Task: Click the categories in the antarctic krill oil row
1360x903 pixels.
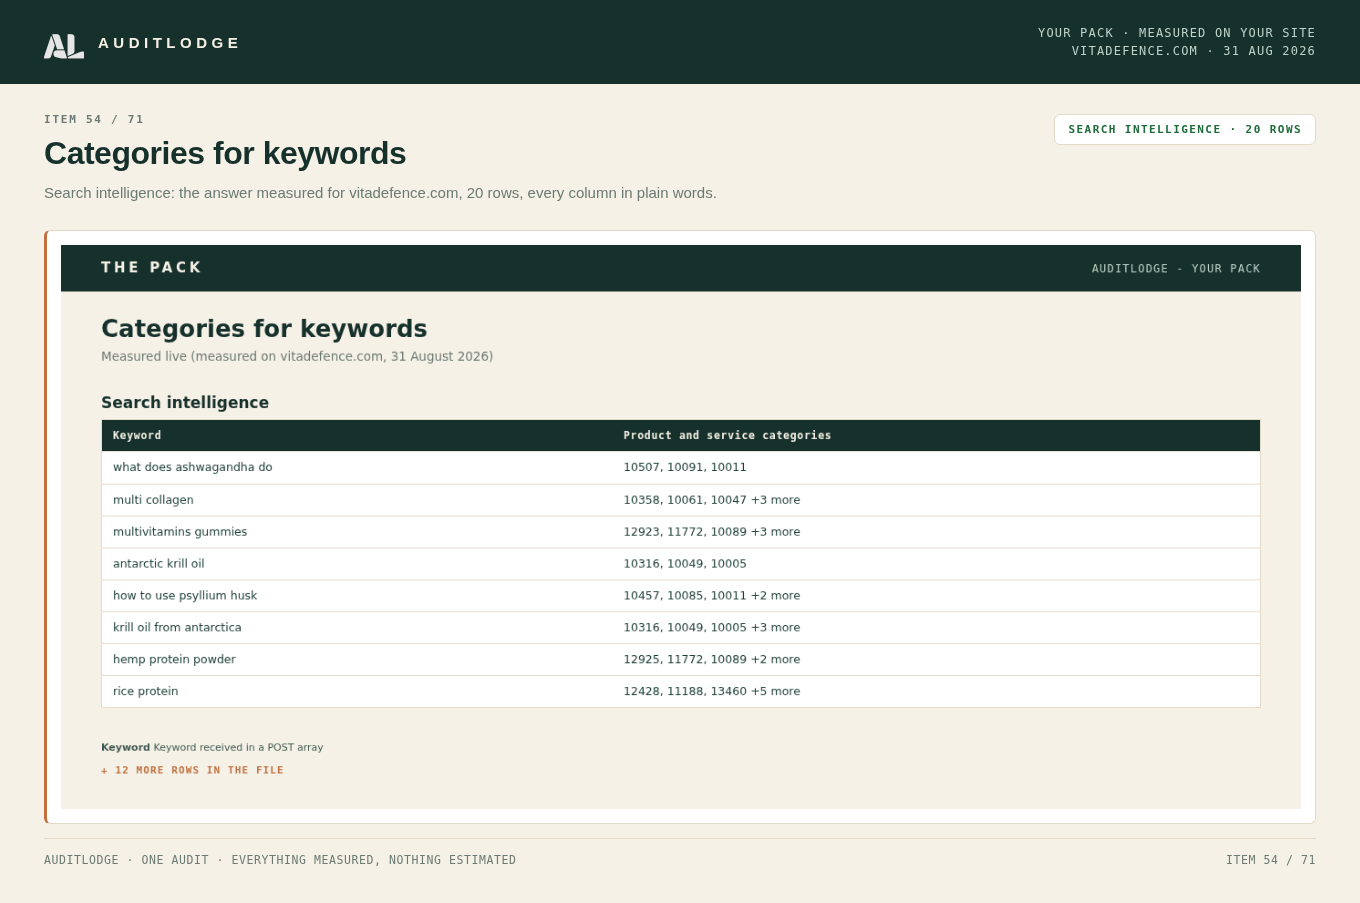Action: tap(685, 564)
